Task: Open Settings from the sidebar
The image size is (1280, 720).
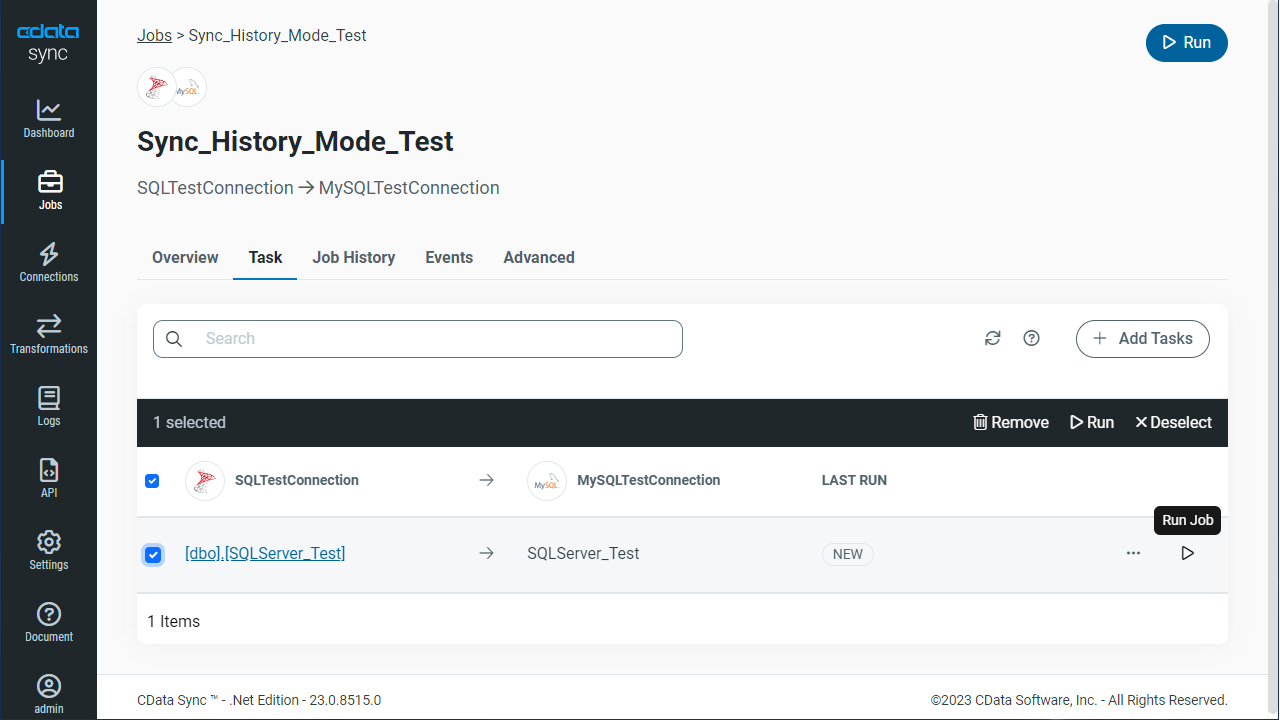Action: 48,550
